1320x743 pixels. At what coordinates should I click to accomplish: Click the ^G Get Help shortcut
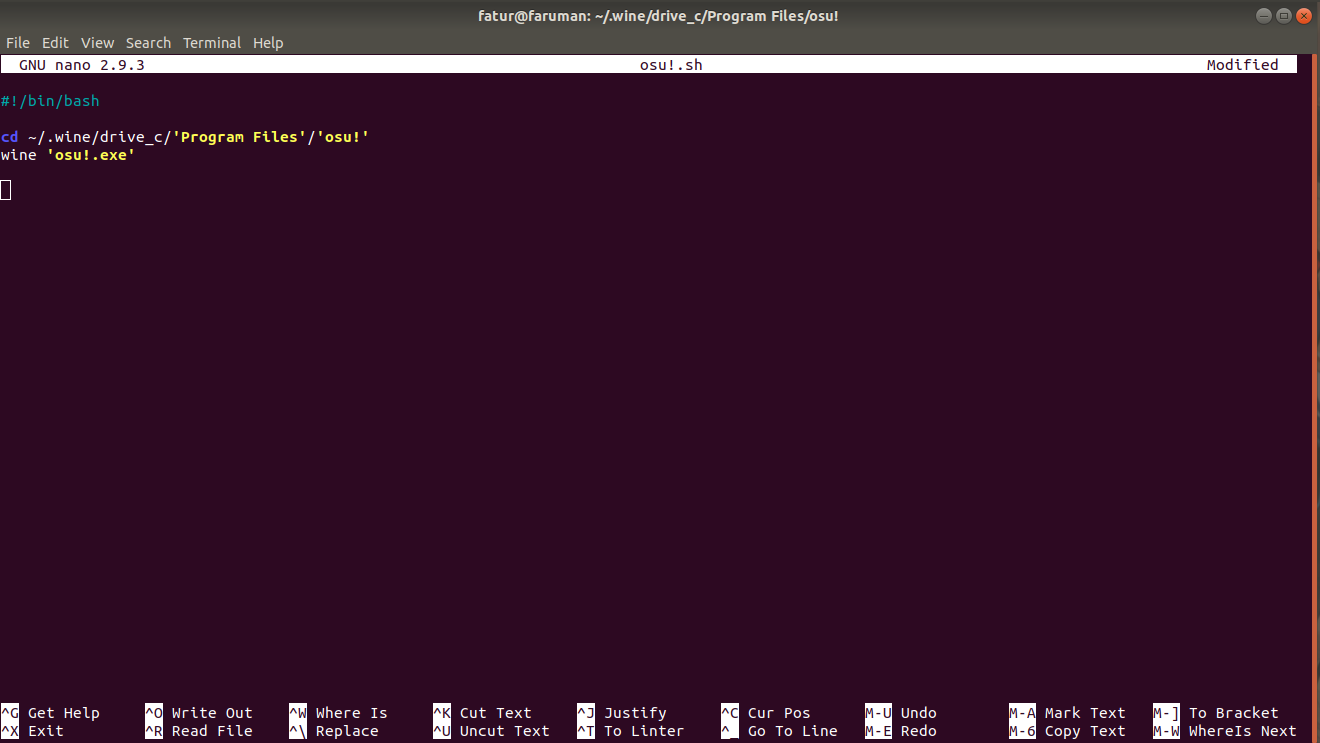tap(50, 713)
